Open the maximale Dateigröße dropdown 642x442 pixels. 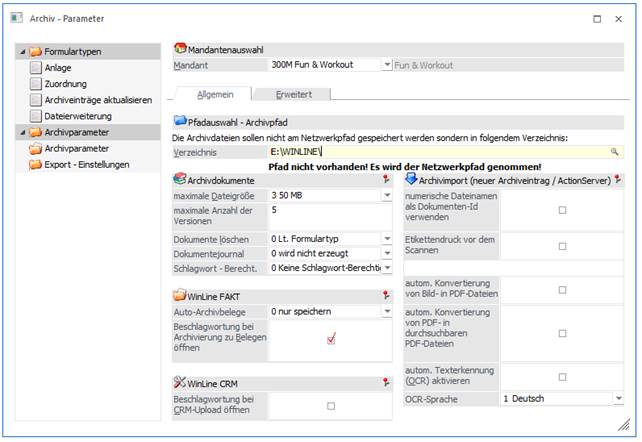[387, 196]
